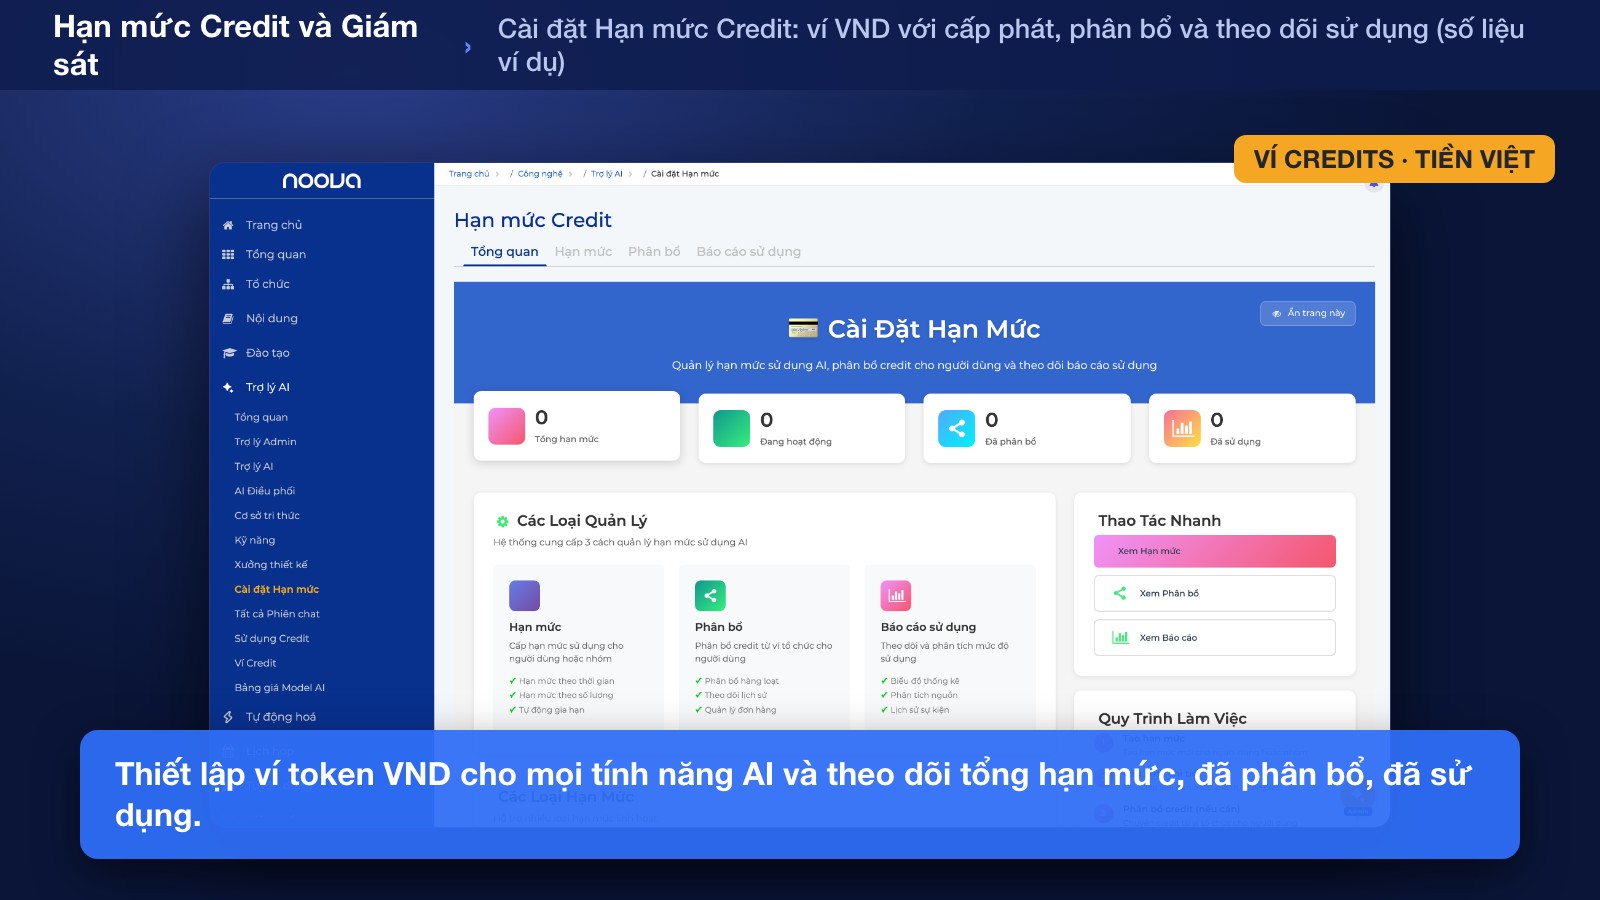Click the green Phân bổ share card icon
The image size is (1600, 900).
[710, 595]
